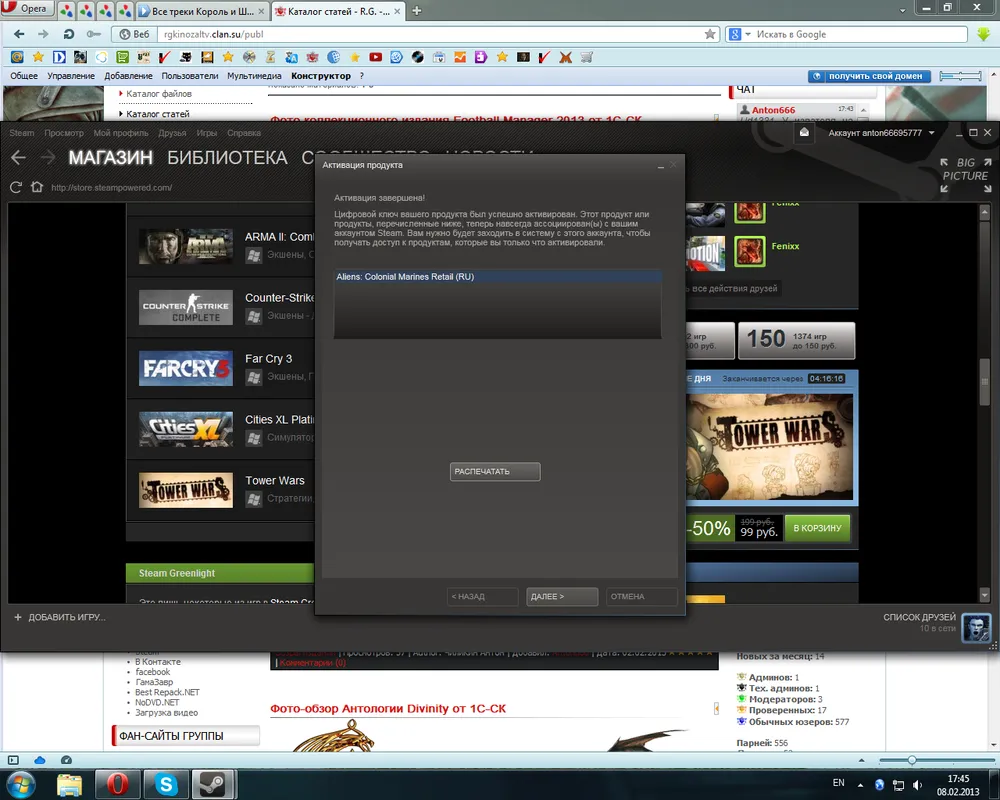Click the Steam inbox notification icon
1000x800 pixels.
point(804,132)
